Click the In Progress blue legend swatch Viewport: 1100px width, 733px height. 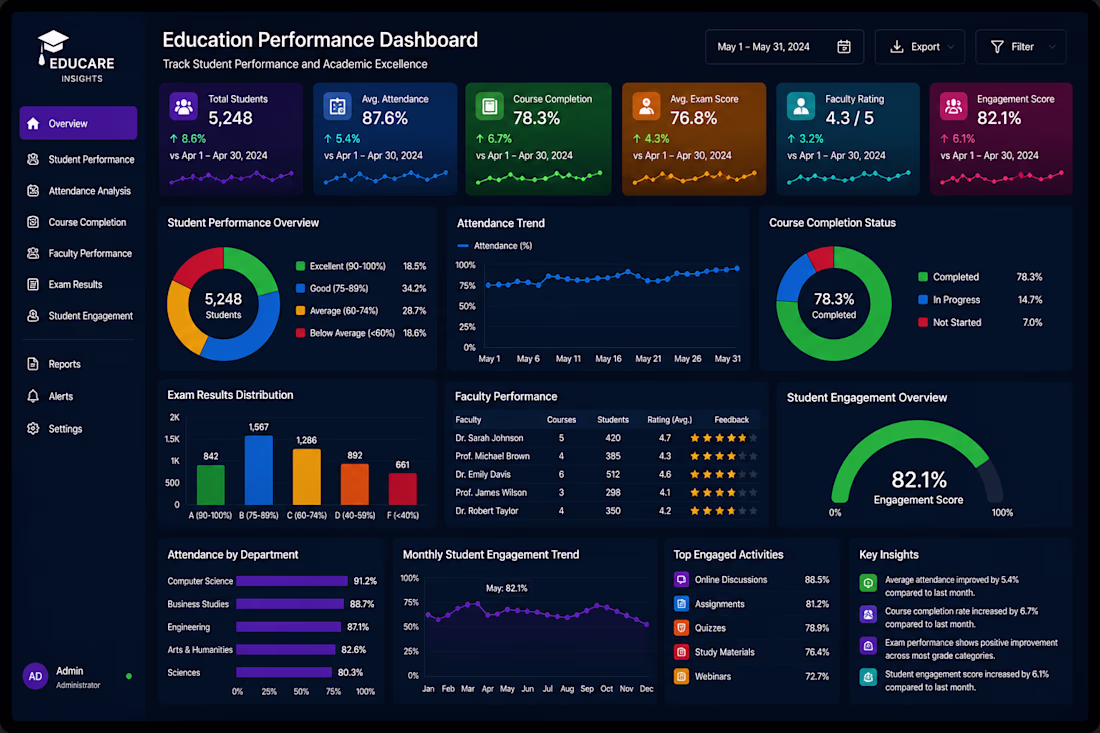click(923, 300)
